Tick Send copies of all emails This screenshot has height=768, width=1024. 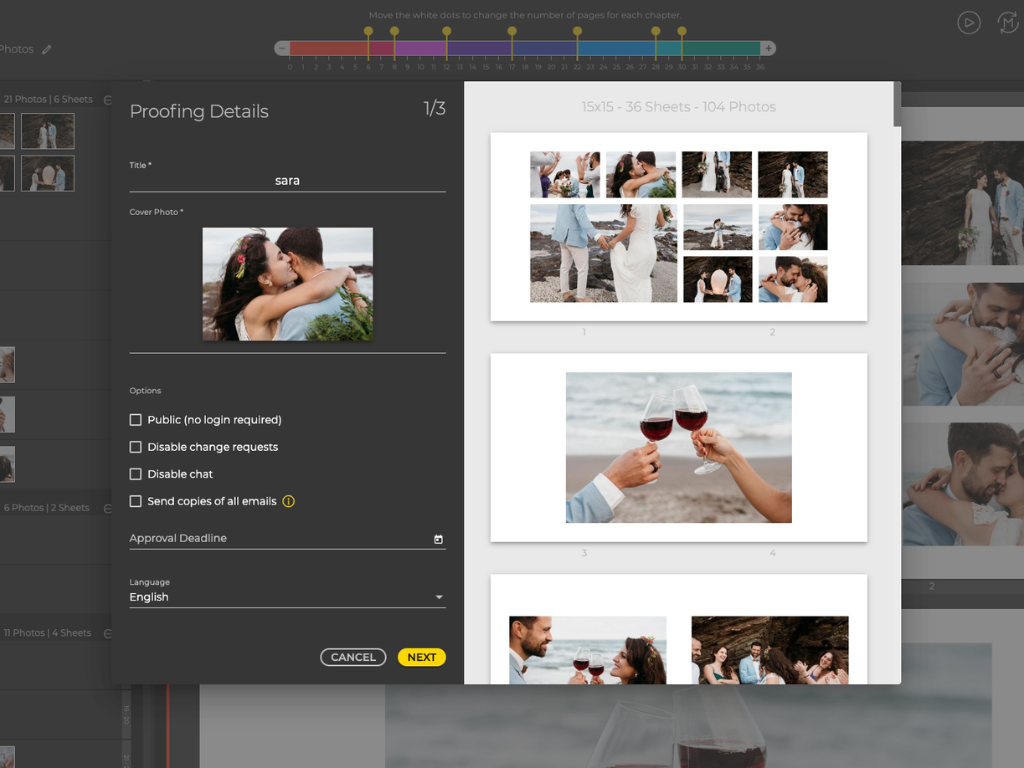click(x=135, y=502)
